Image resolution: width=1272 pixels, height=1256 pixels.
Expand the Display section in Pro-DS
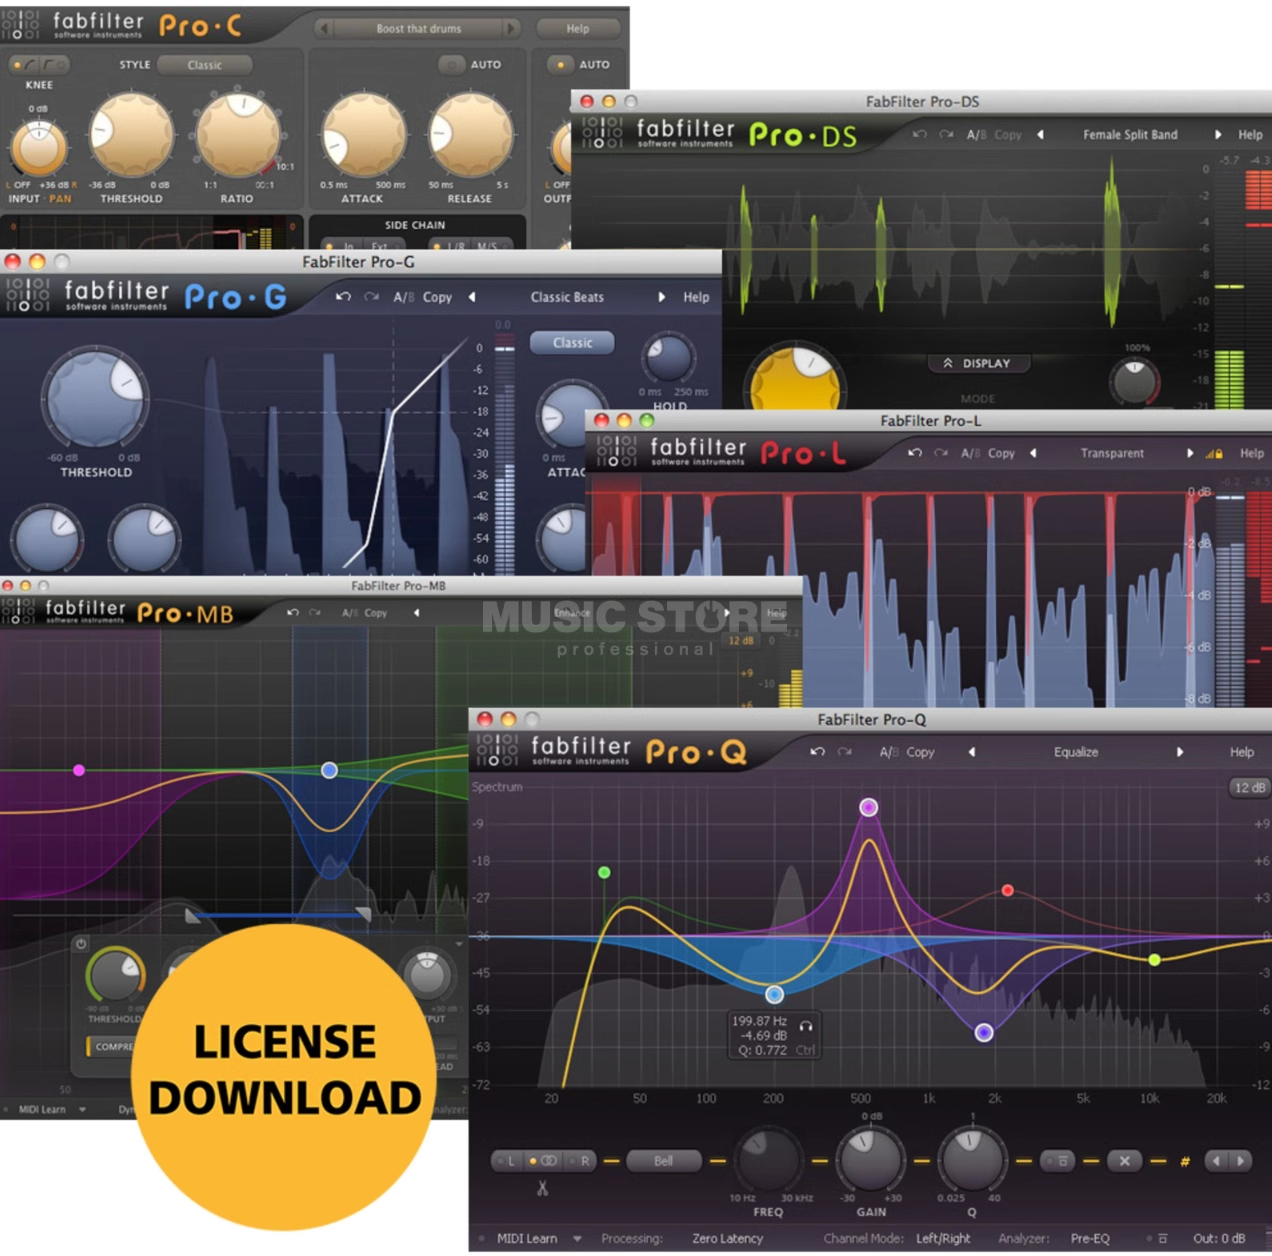pos(976,363)
